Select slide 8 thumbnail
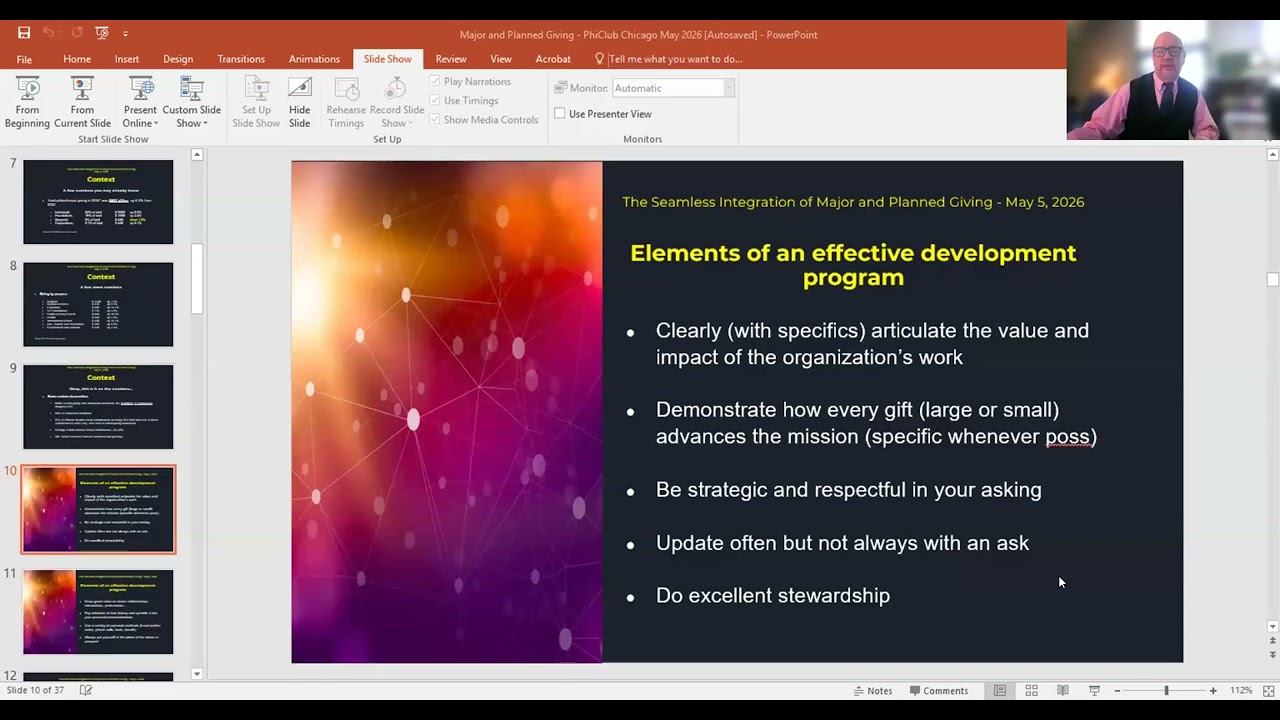The height and width of the screenshot is (720, 1280). click(98, 304)
